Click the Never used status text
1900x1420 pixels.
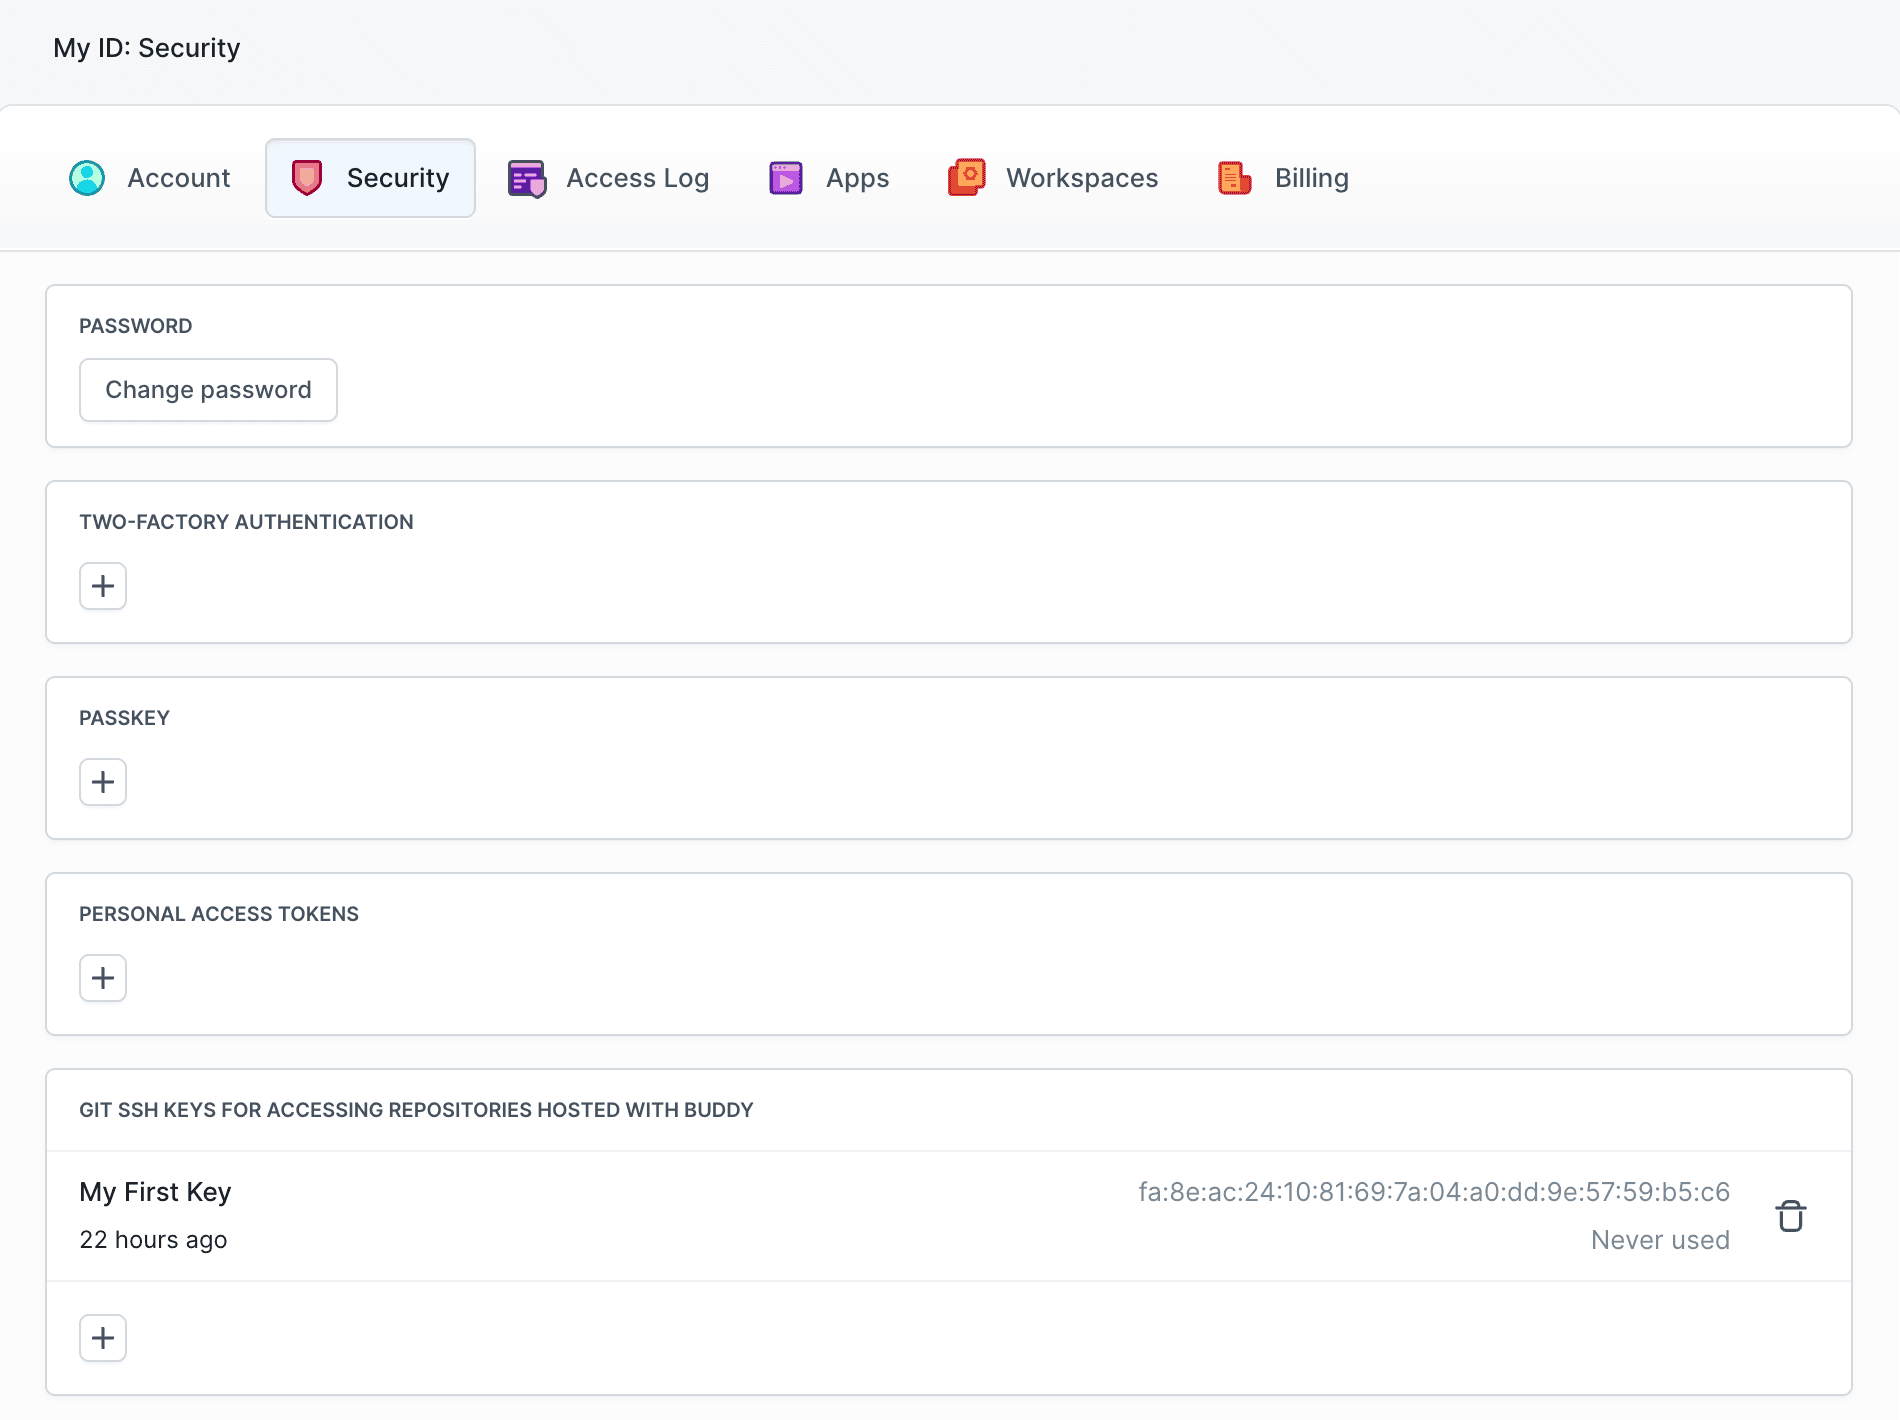[x=1660, y=1240]
